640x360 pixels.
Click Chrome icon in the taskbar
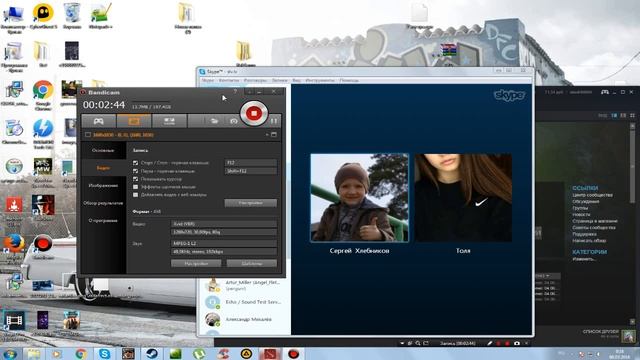[81, 353]
